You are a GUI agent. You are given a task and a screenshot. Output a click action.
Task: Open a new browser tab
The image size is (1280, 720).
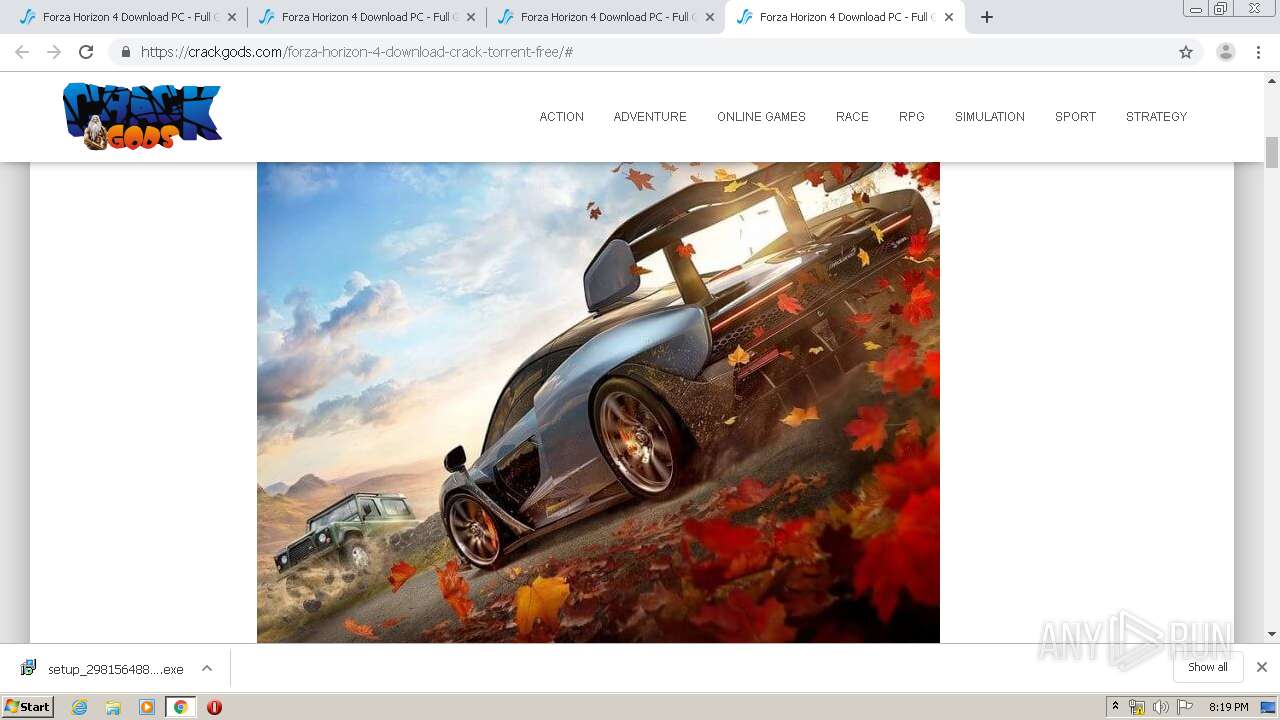point(987,17)
